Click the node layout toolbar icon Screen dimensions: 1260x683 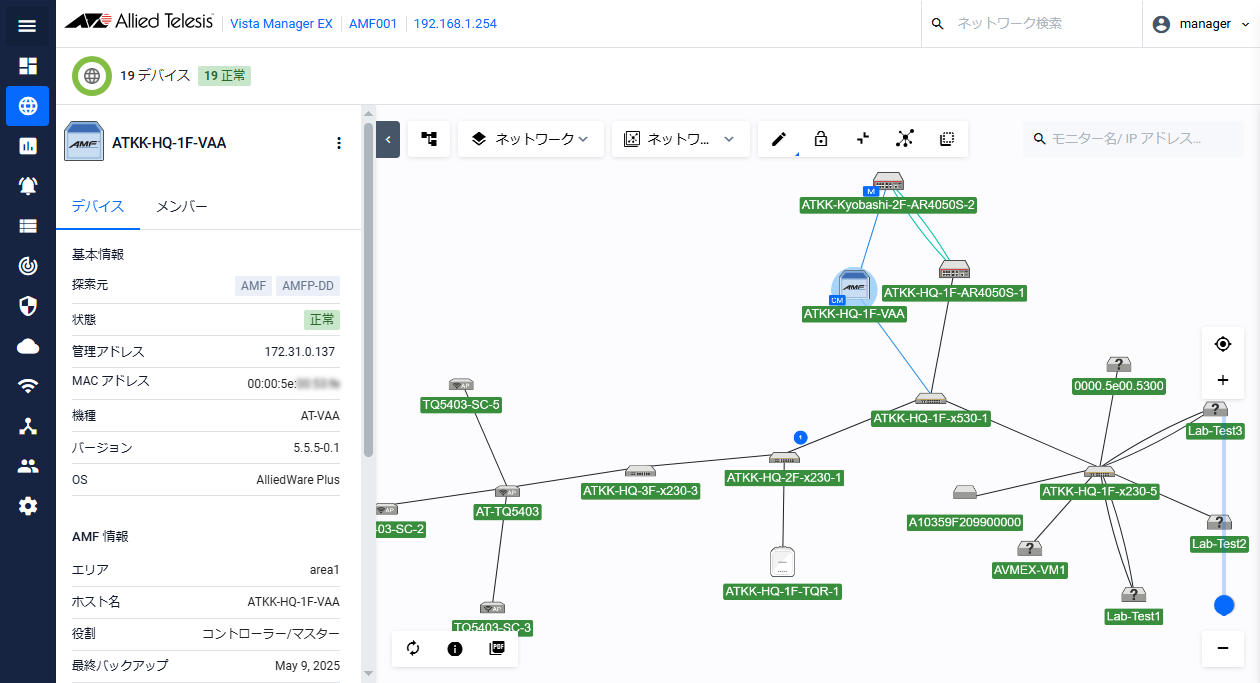pyautogui.click(x=905, y=139)
